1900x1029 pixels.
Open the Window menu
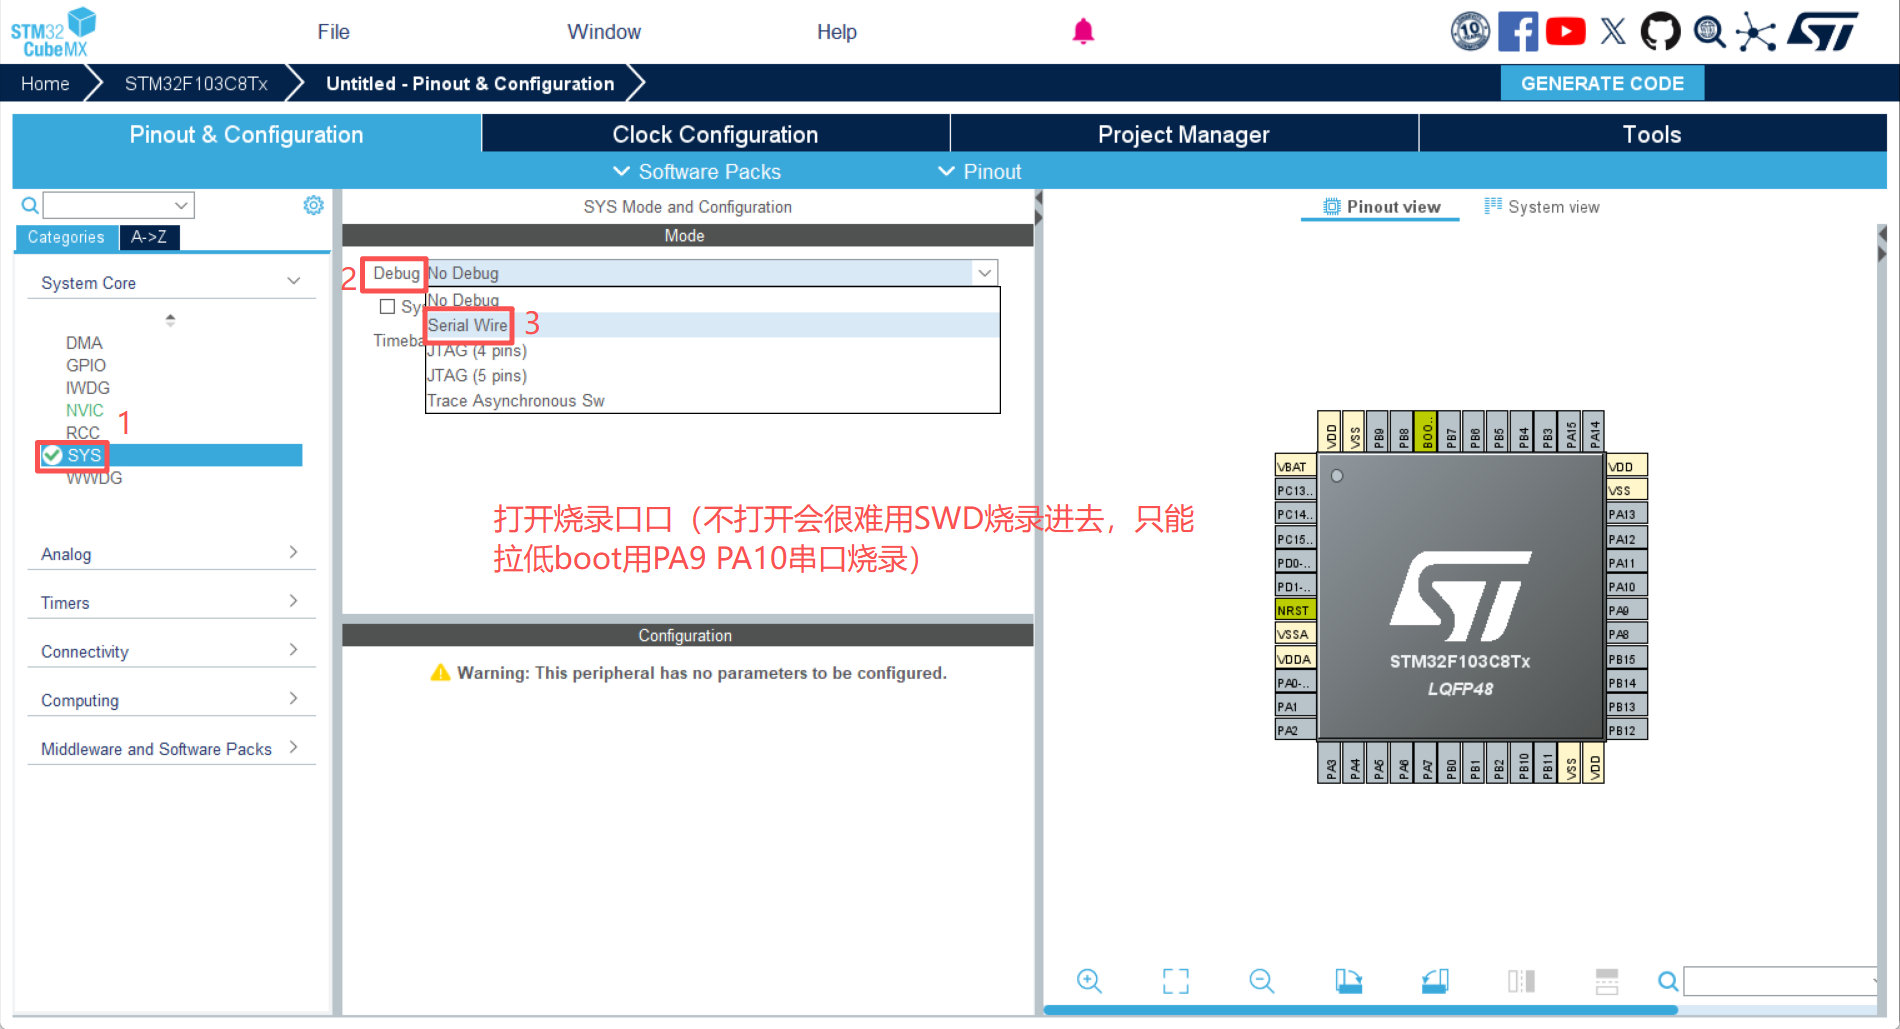[604, 32]
